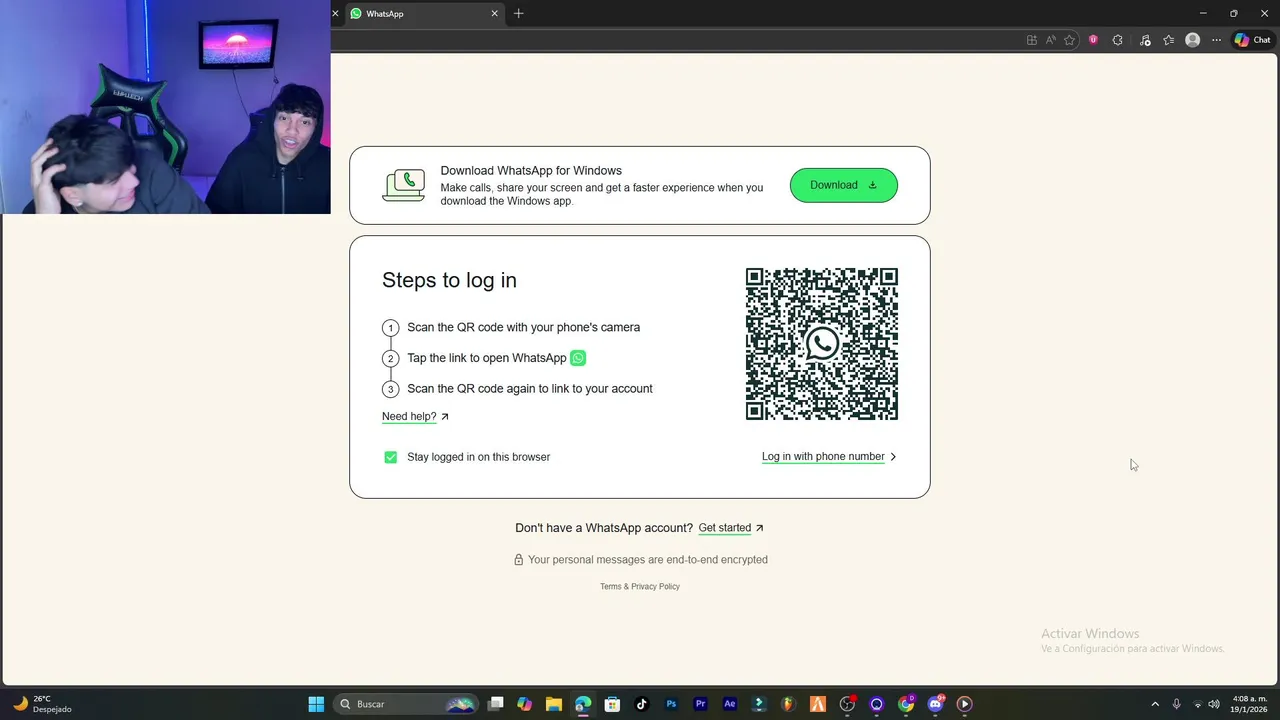This screenshot has height=720, width=1280.
Task: Open the Windows Start menu
Action: click(316, 704)
